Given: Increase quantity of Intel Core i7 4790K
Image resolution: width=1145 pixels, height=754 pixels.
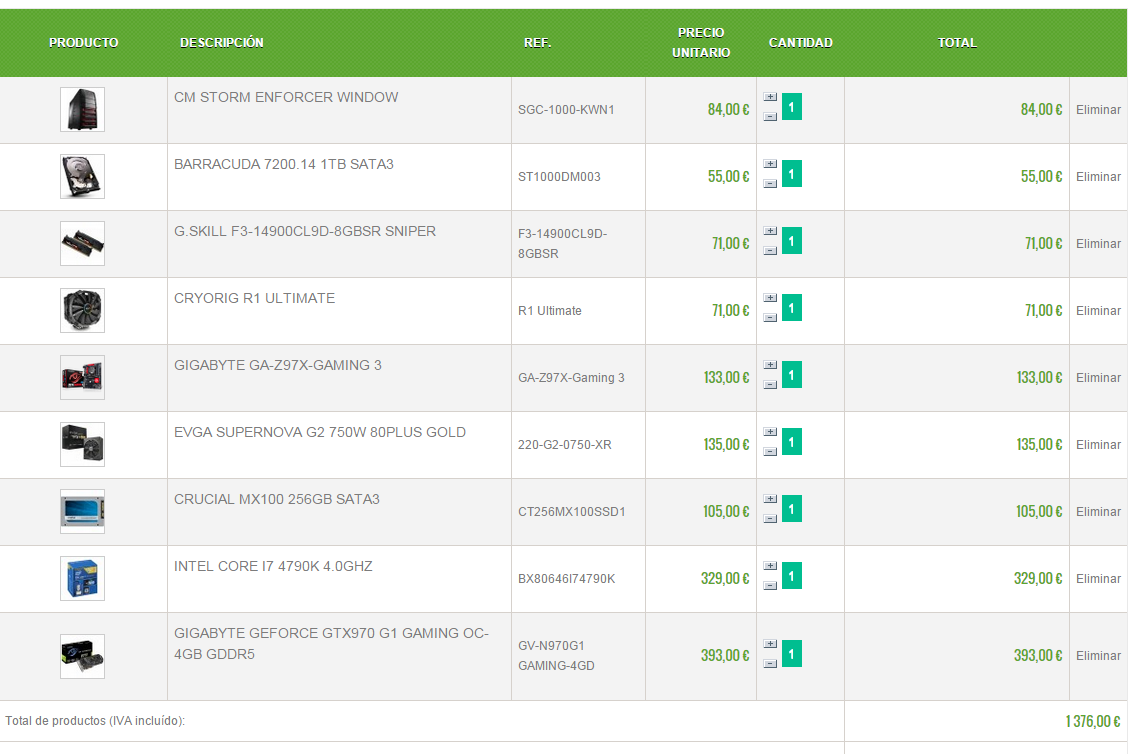Looking at the screenshot, I should (x=770, y=566).
